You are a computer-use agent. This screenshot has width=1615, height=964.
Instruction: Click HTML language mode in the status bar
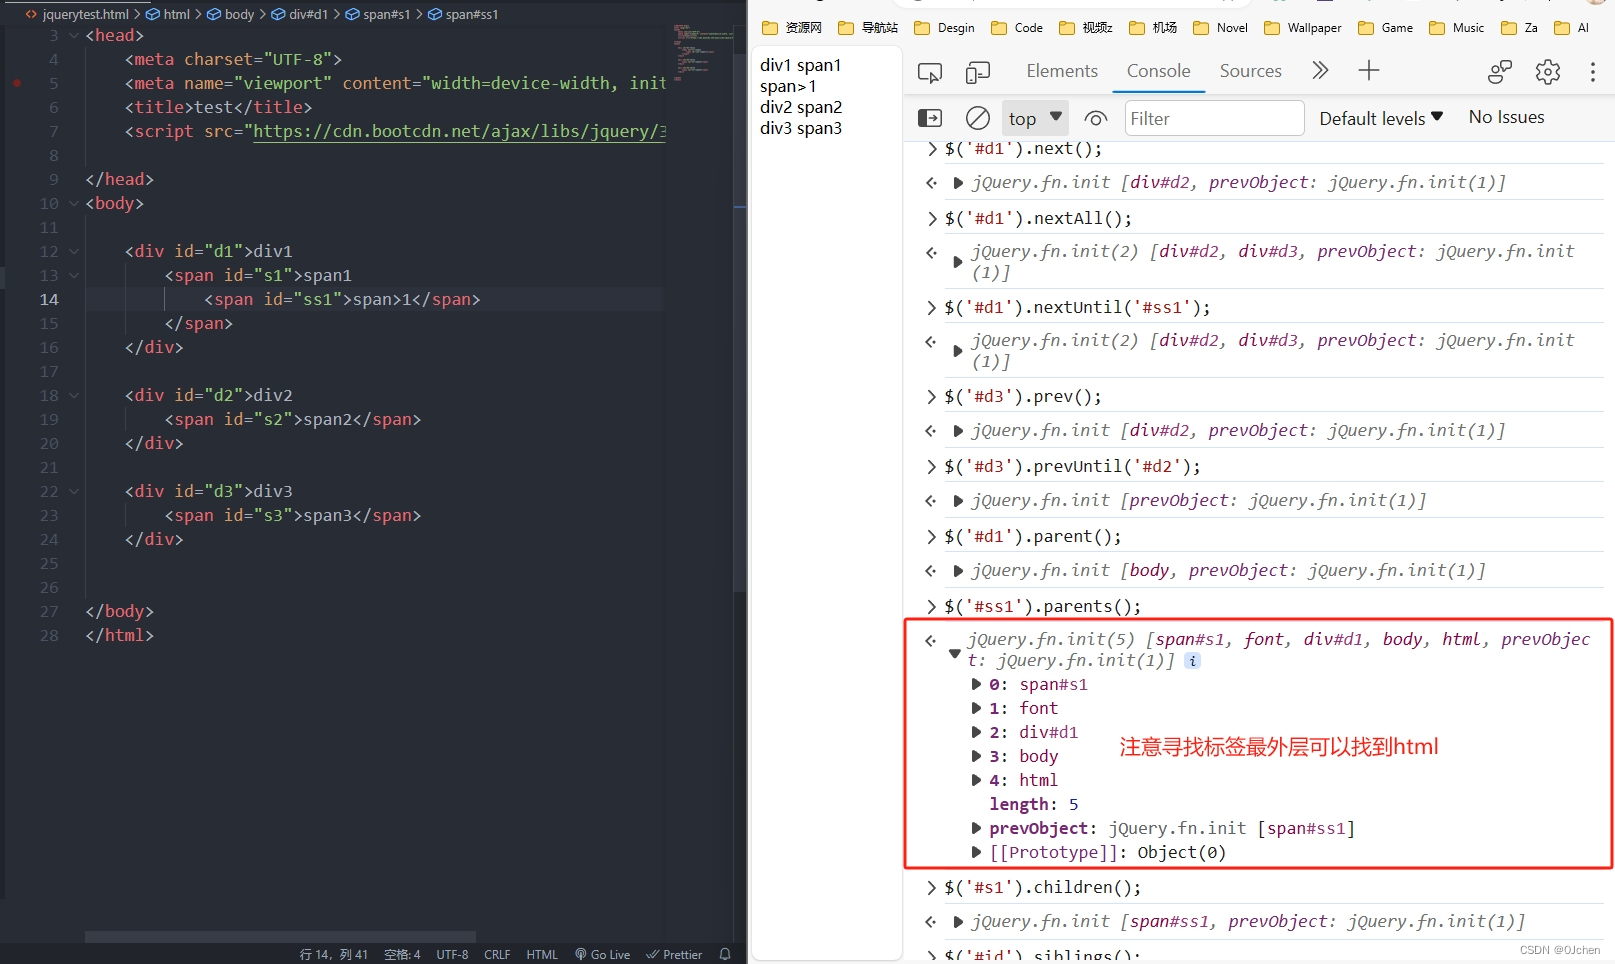(542, 954)
